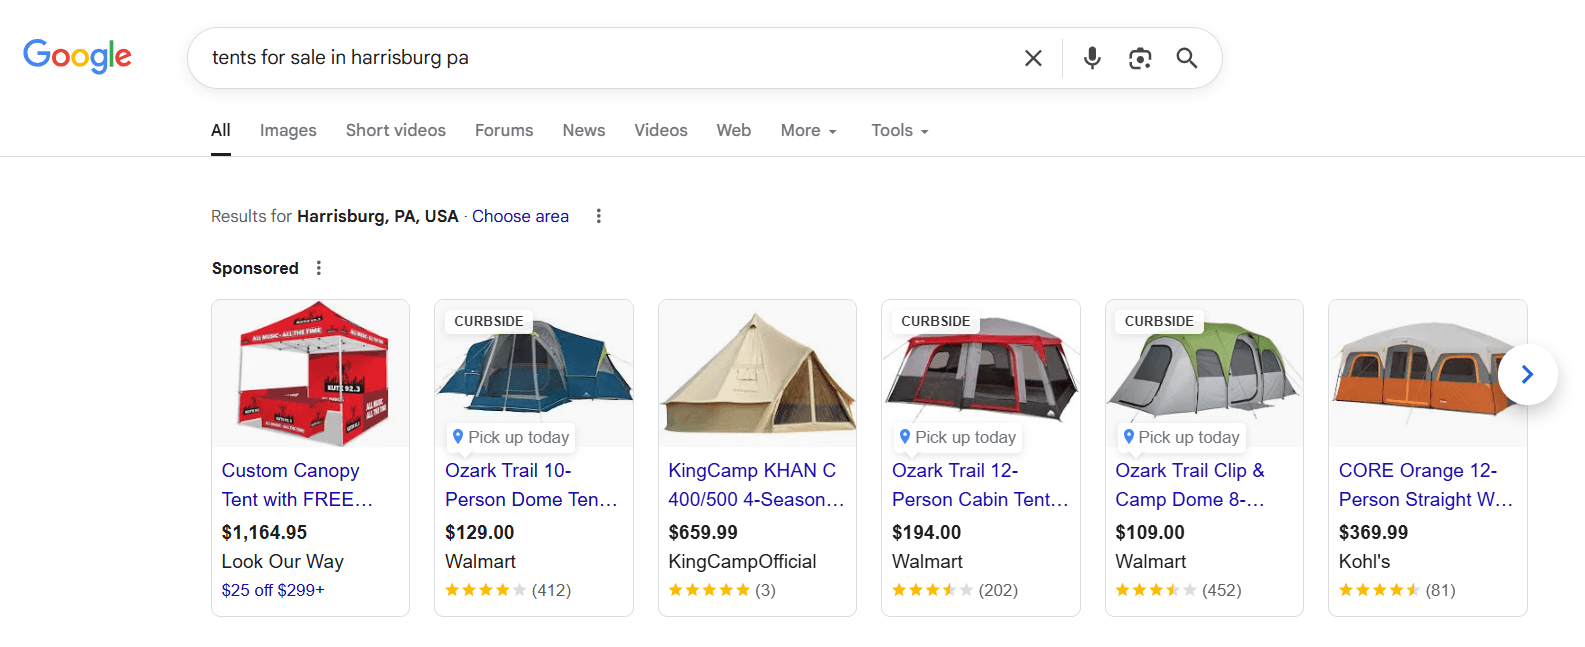
Task: Open search by image camera icon
Action: [x=1139, y=58]
